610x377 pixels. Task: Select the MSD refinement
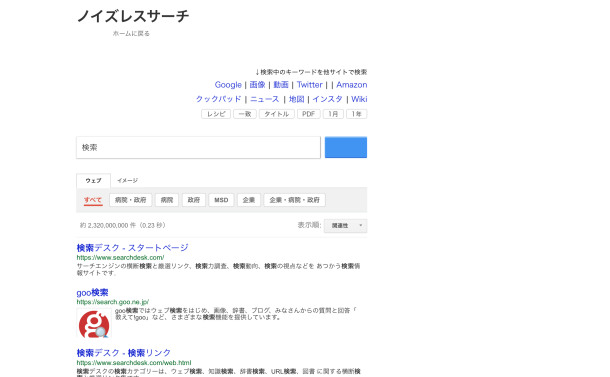(x=221, y=200)
